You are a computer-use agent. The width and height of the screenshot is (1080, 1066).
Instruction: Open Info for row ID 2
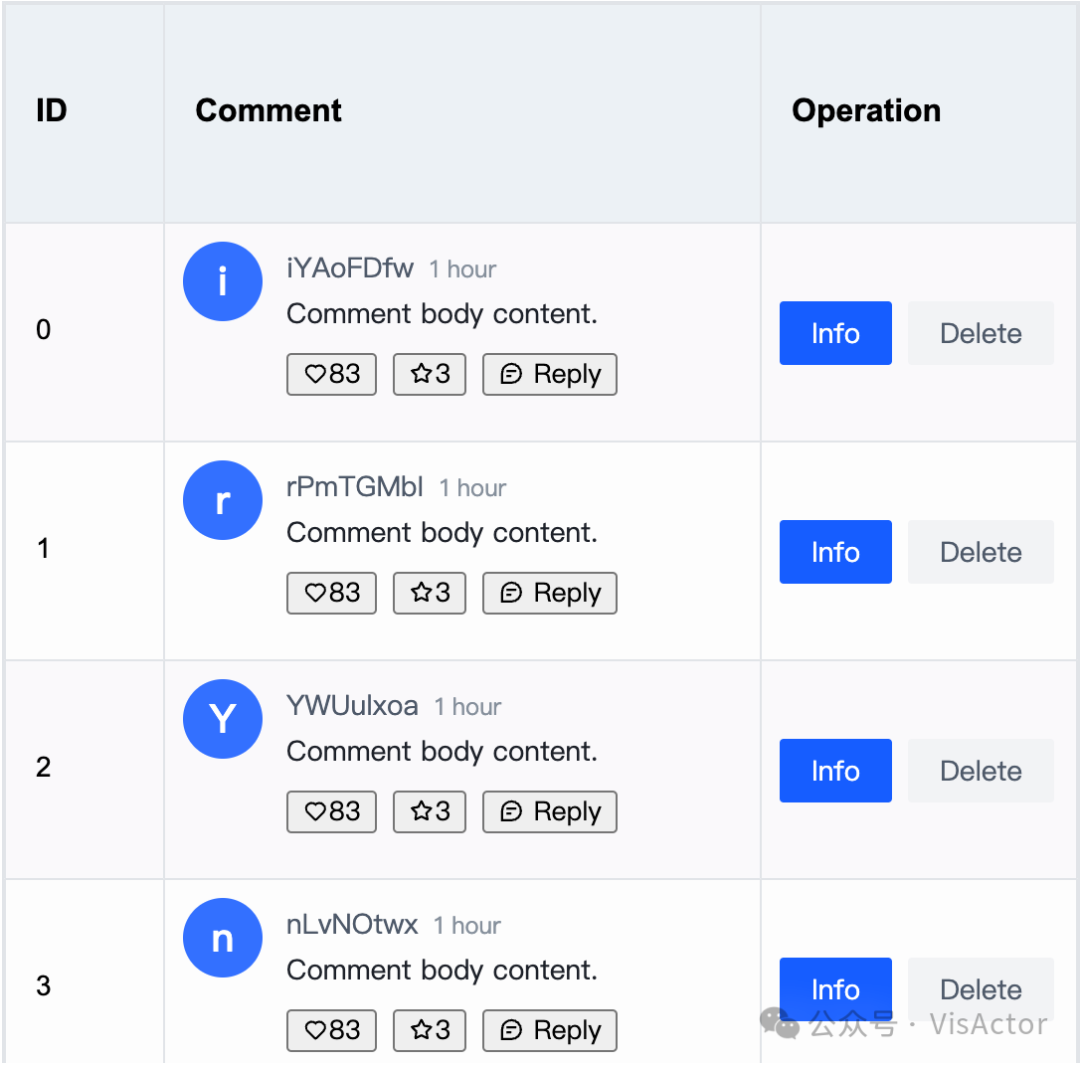click(x=835, y=771)
